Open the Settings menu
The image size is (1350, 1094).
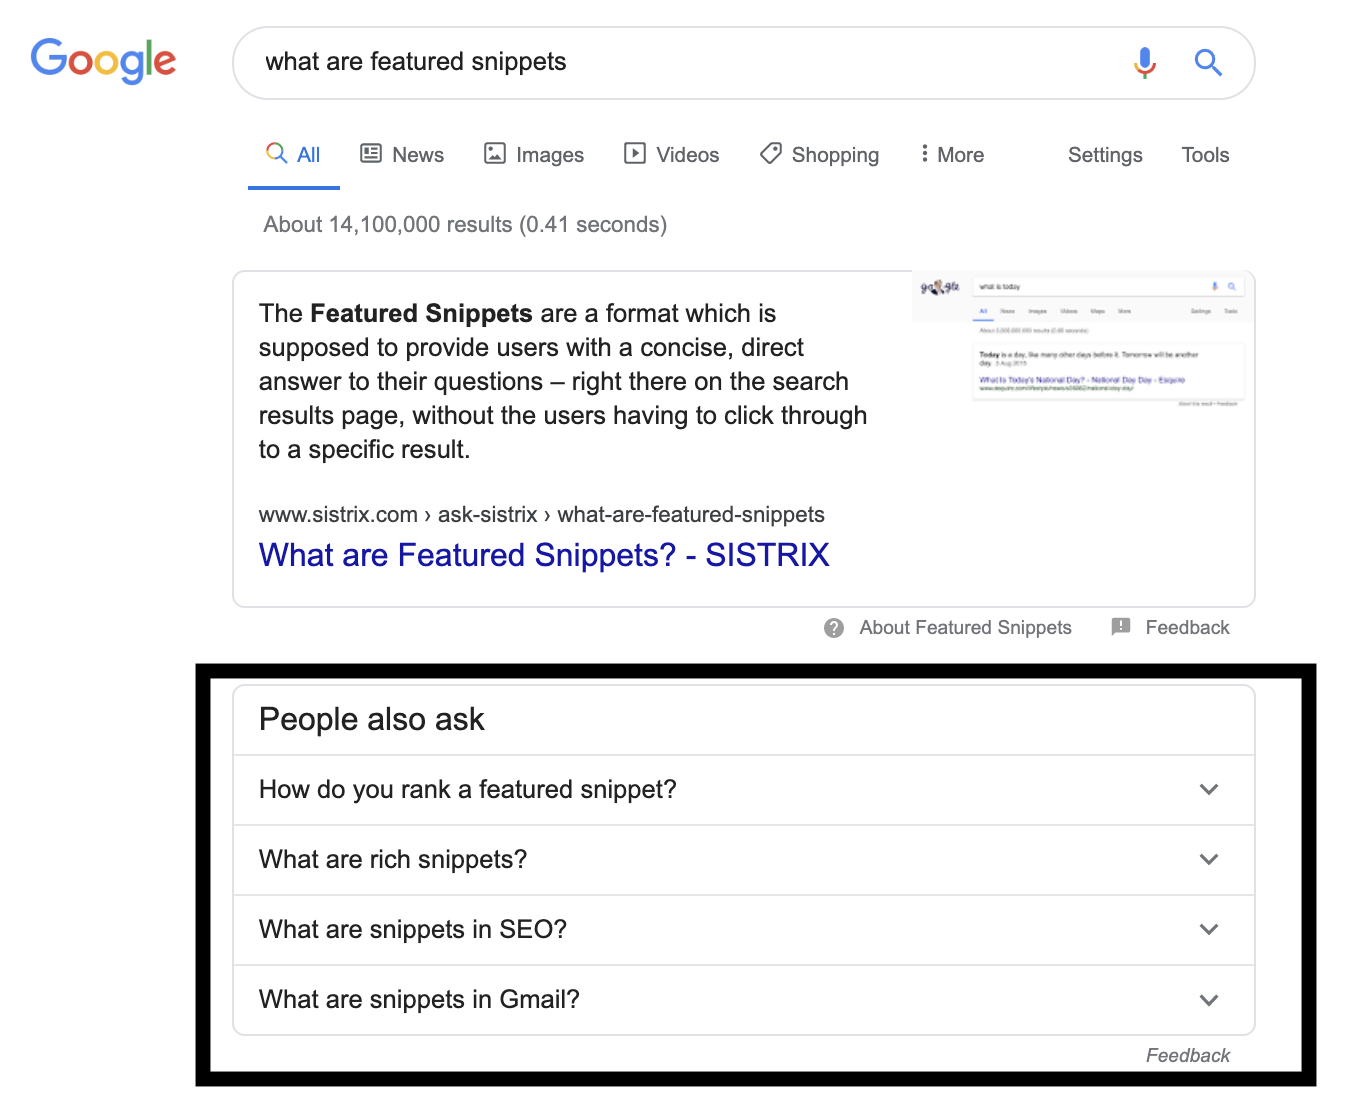pos(1104,154)
